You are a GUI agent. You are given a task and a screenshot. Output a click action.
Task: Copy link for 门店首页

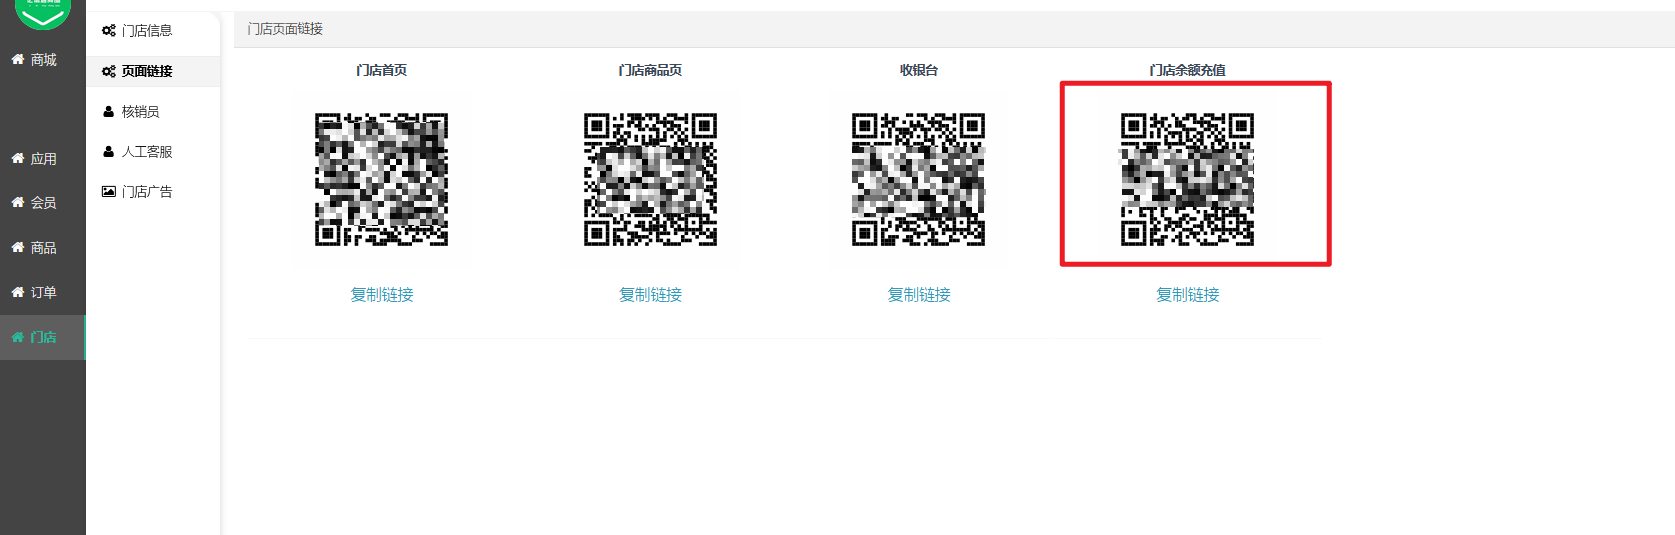[382, 295]
